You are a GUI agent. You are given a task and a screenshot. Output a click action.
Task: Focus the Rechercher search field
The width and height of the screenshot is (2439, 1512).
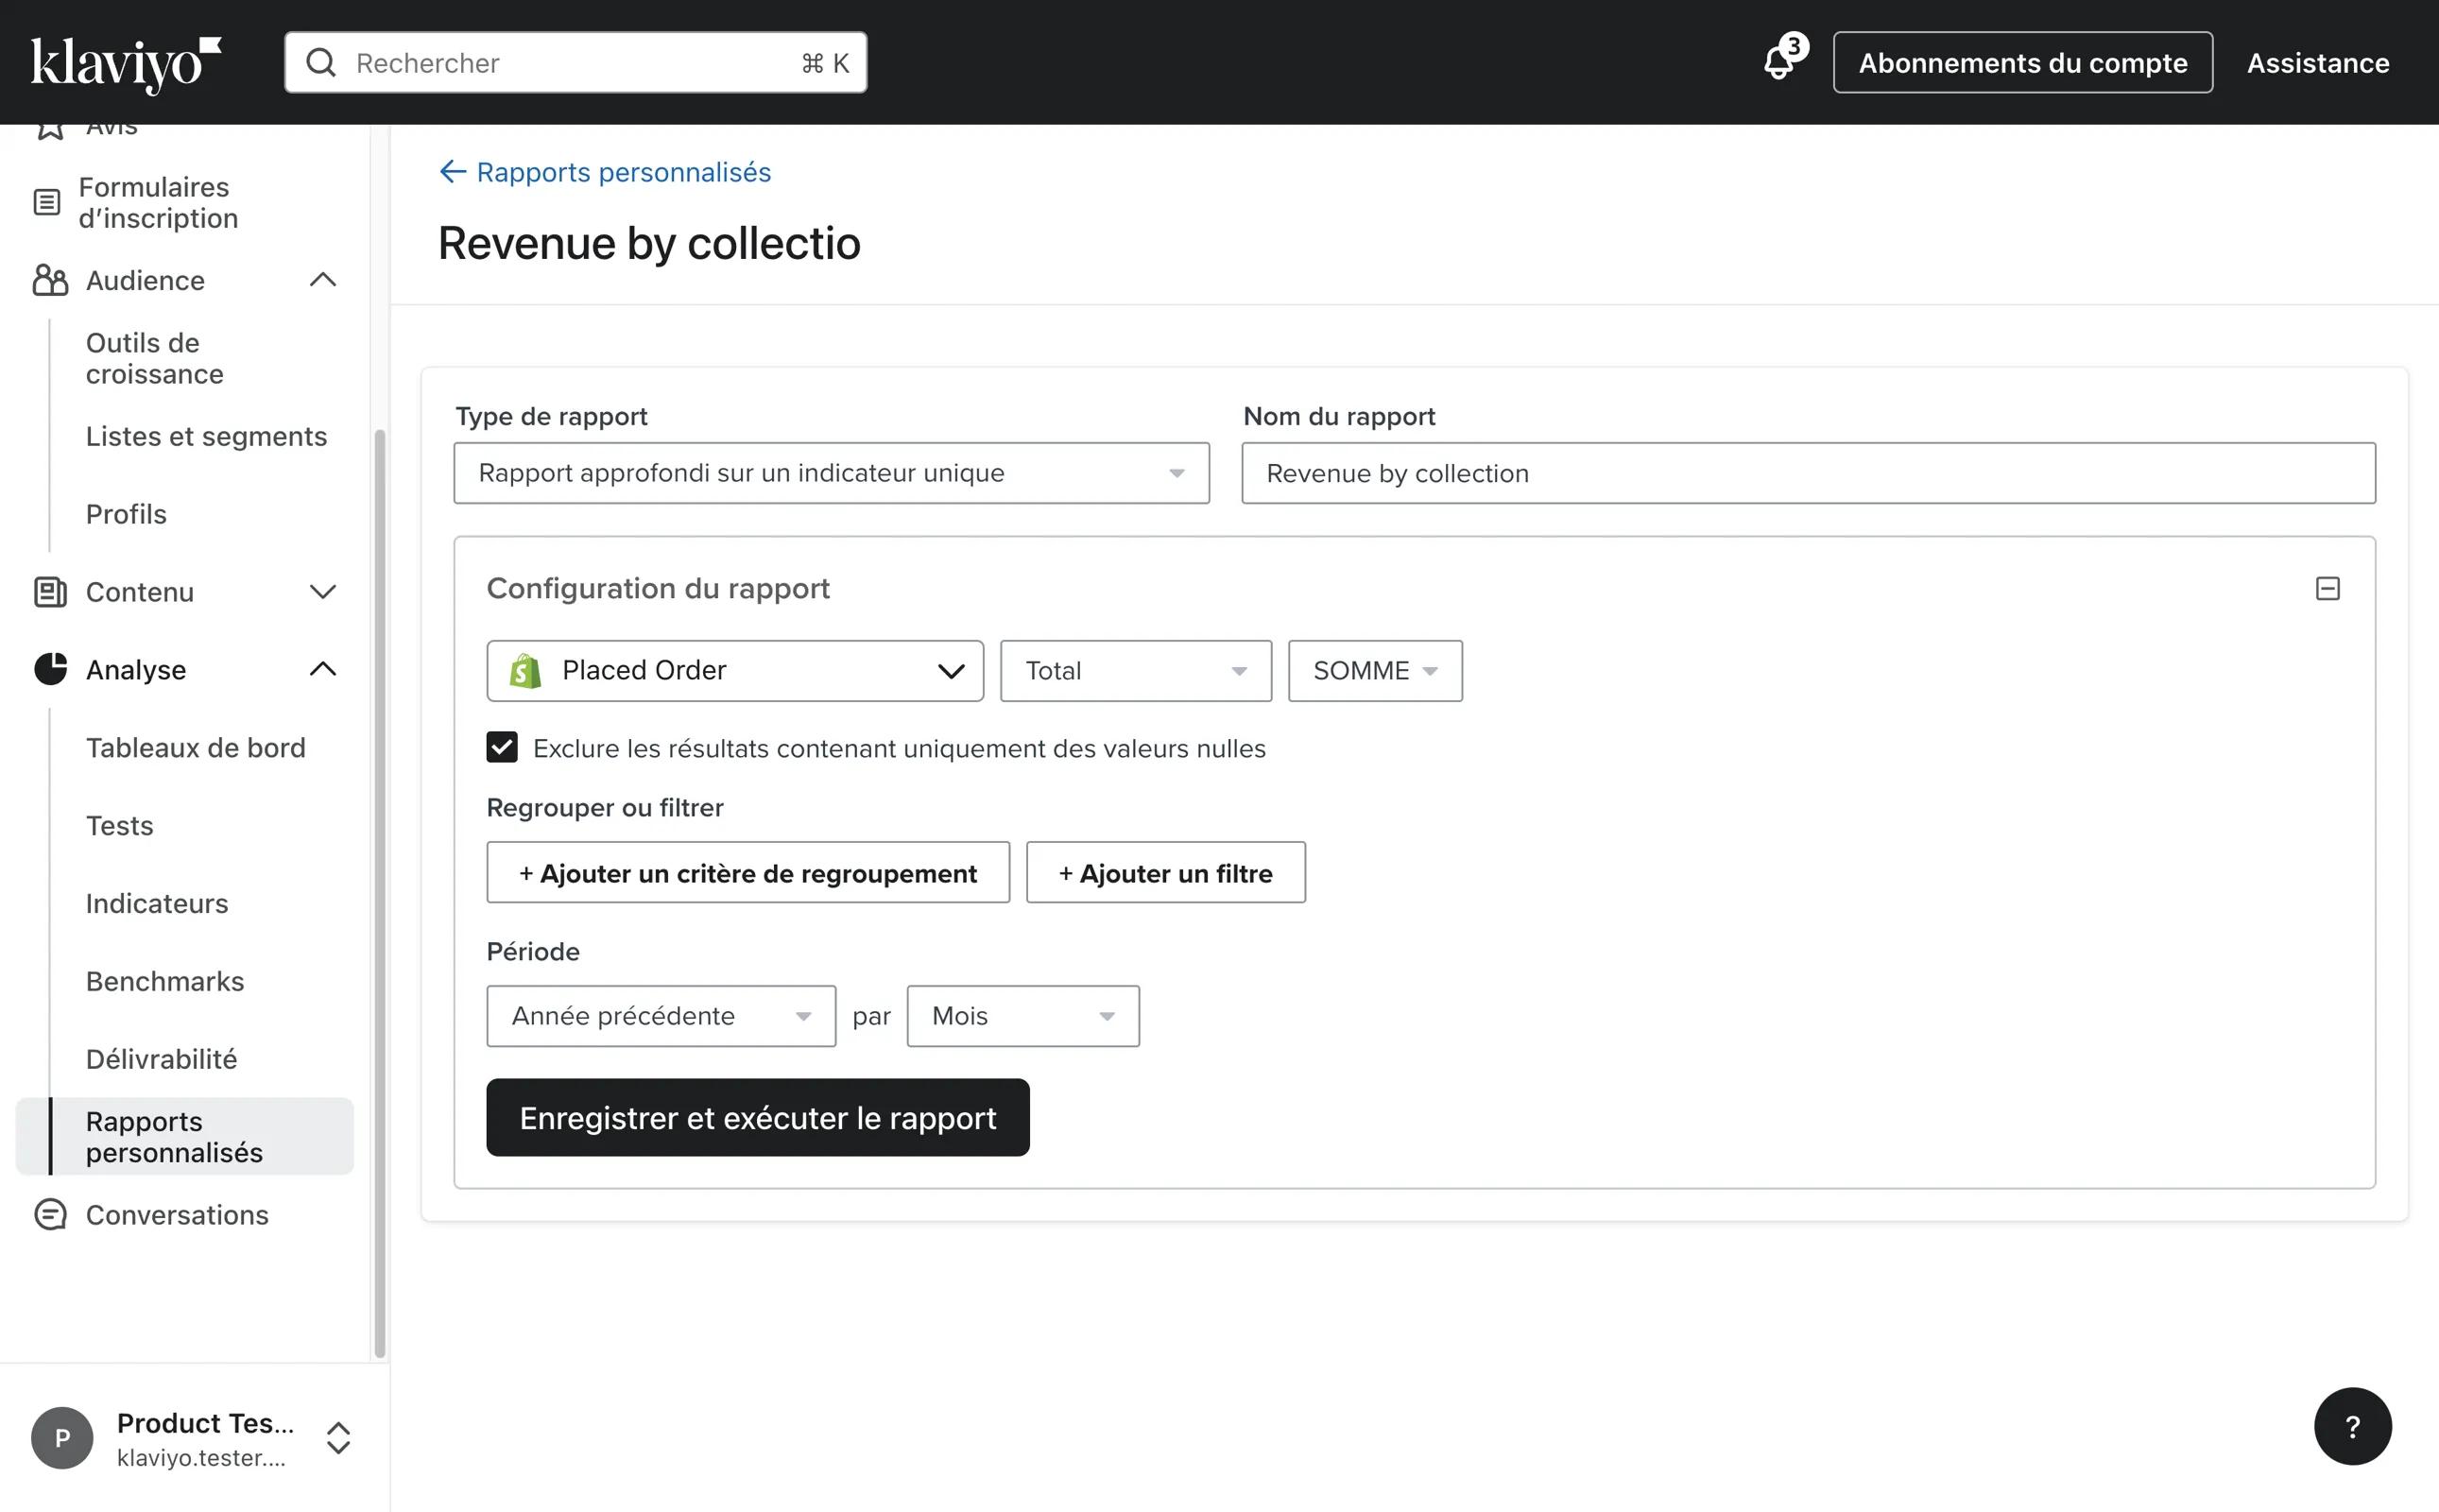576,63
